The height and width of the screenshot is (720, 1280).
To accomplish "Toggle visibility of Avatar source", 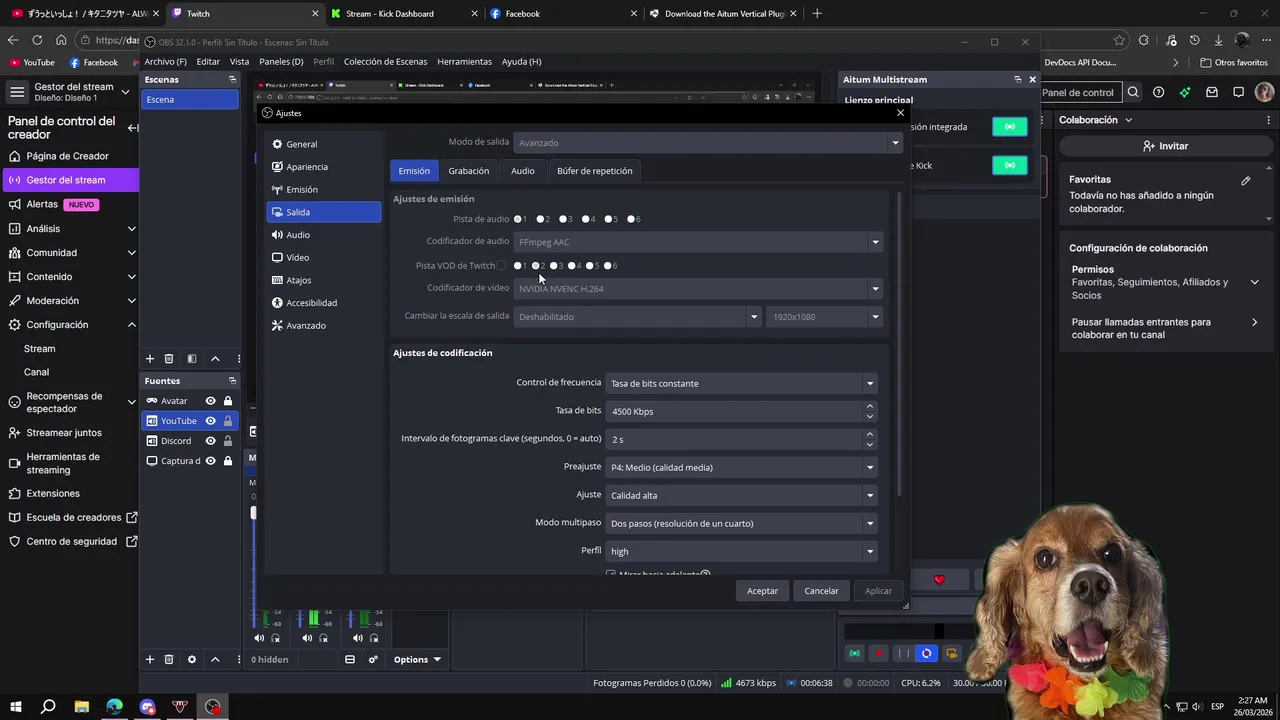I will [x=210, y=401].
